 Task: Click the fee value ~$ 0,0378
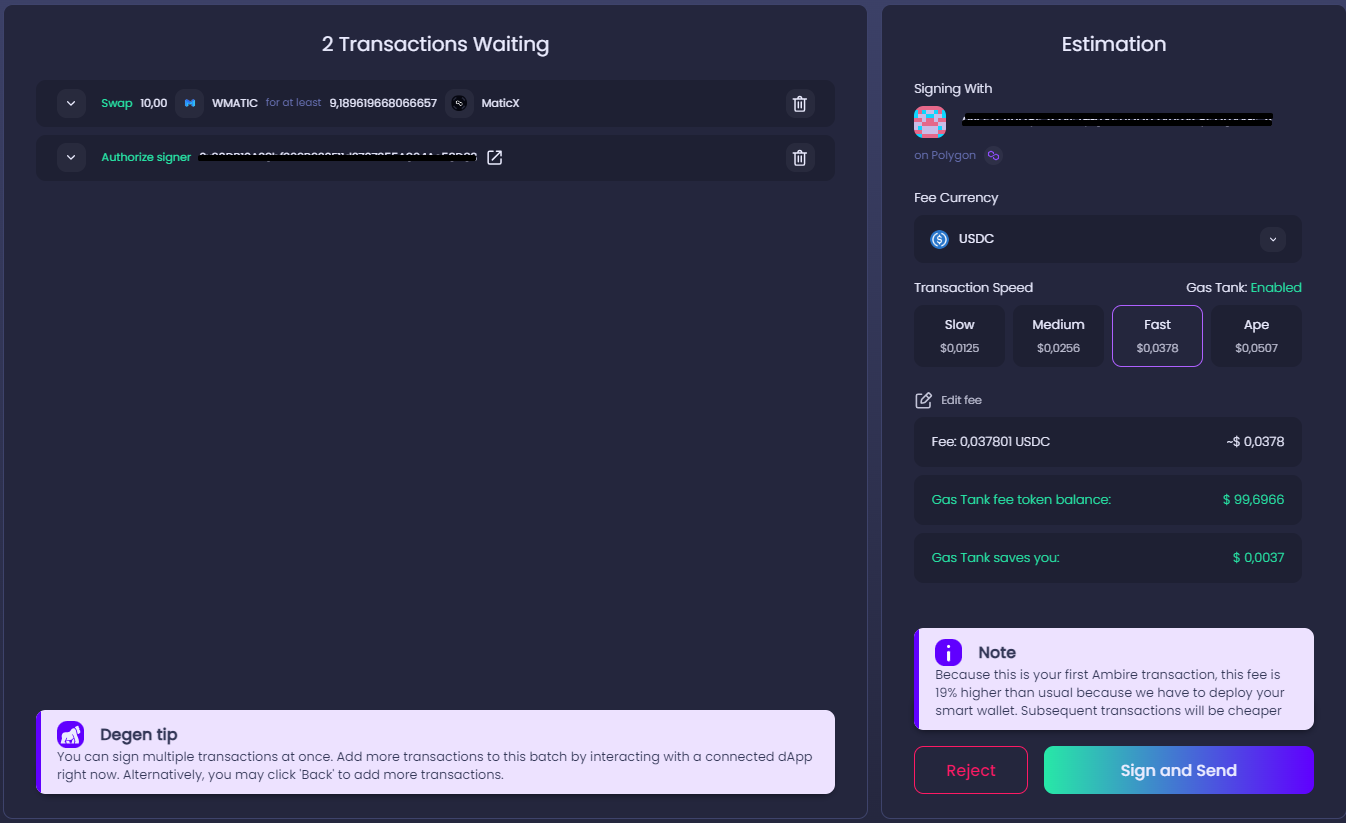(1255, 441)
